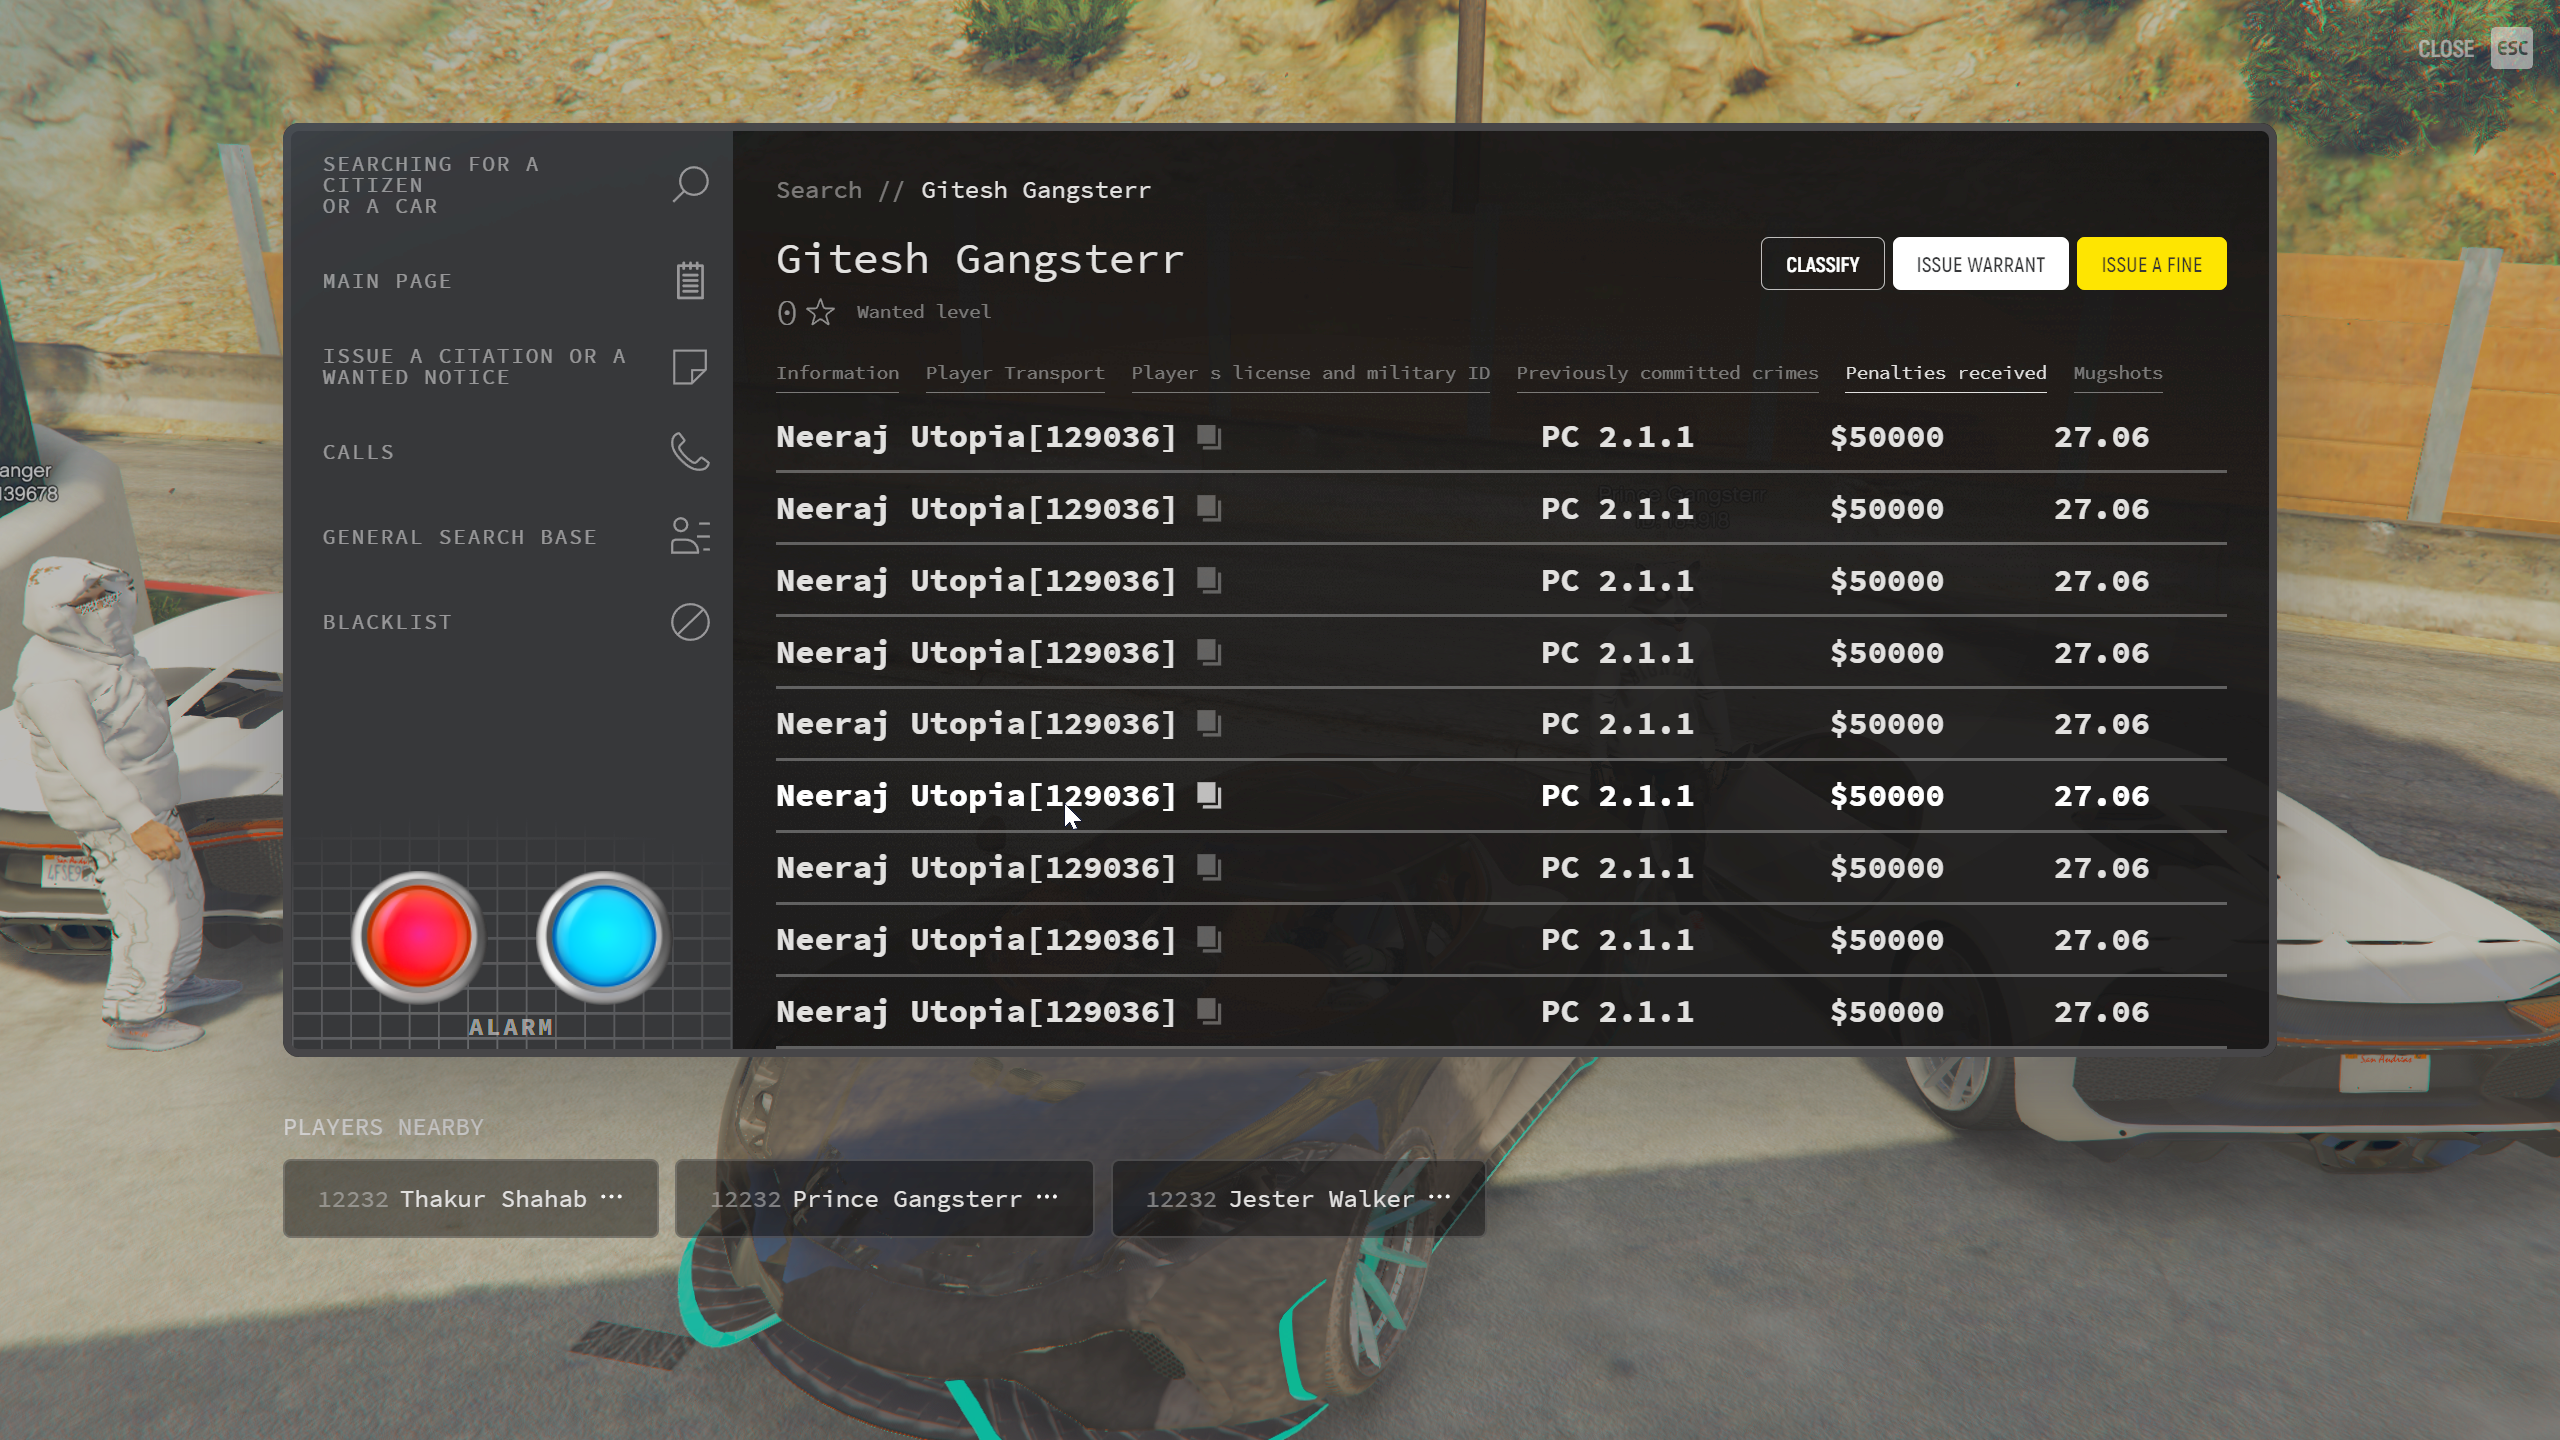The image size is (2560, 1440).
Task: Copy ID in the highlighted Neeraj Utopia row
Action: coord(1210,796)
